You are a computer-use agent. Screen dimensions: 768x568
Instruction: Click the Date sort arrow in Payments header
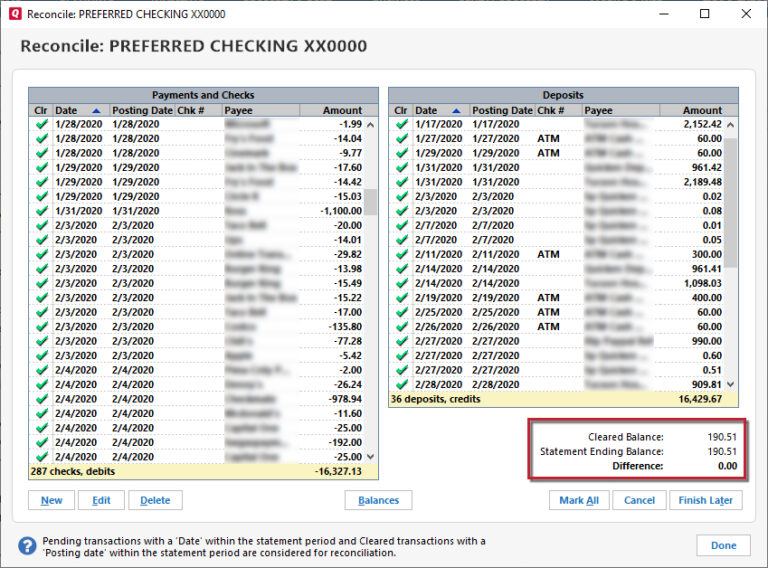pos(96,110)
